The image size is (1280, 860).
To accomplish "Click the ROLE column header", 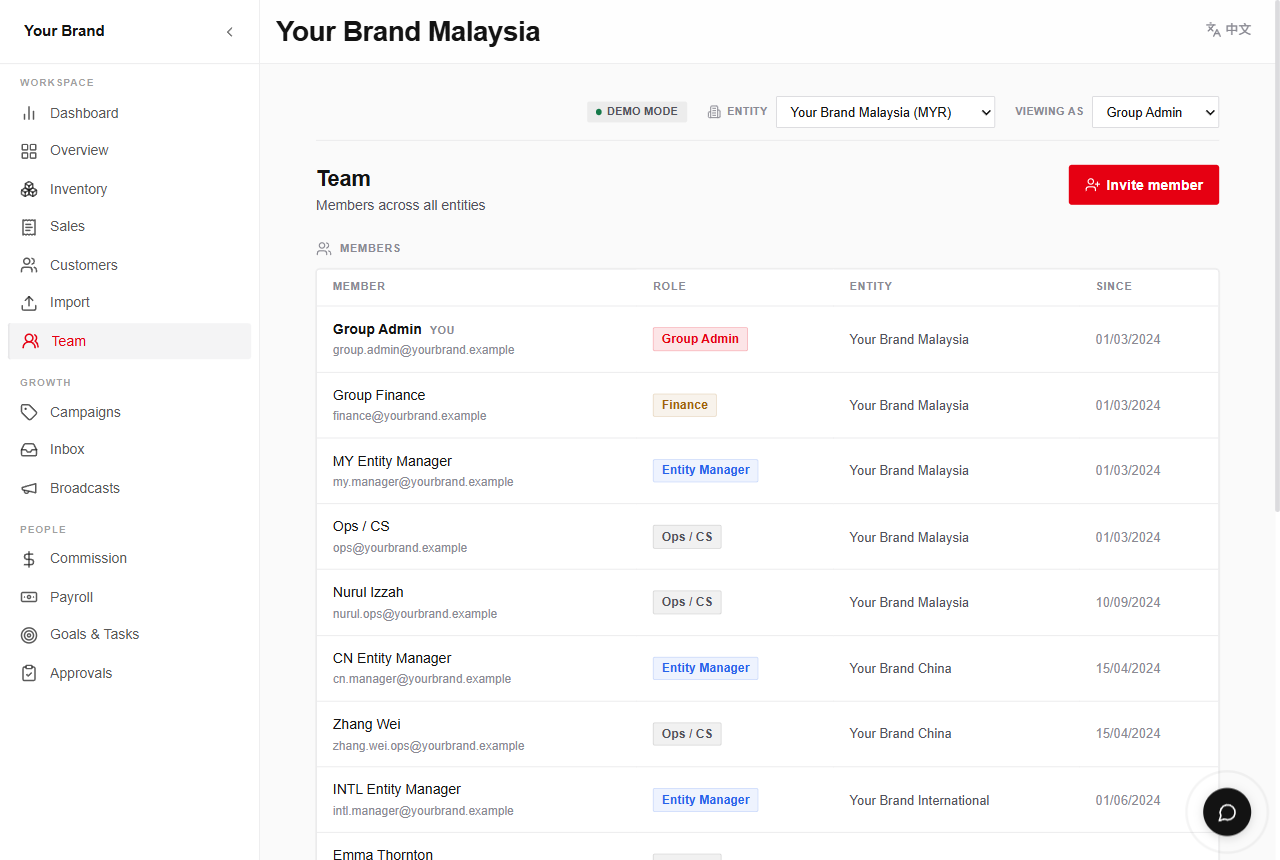I will 670,287.
